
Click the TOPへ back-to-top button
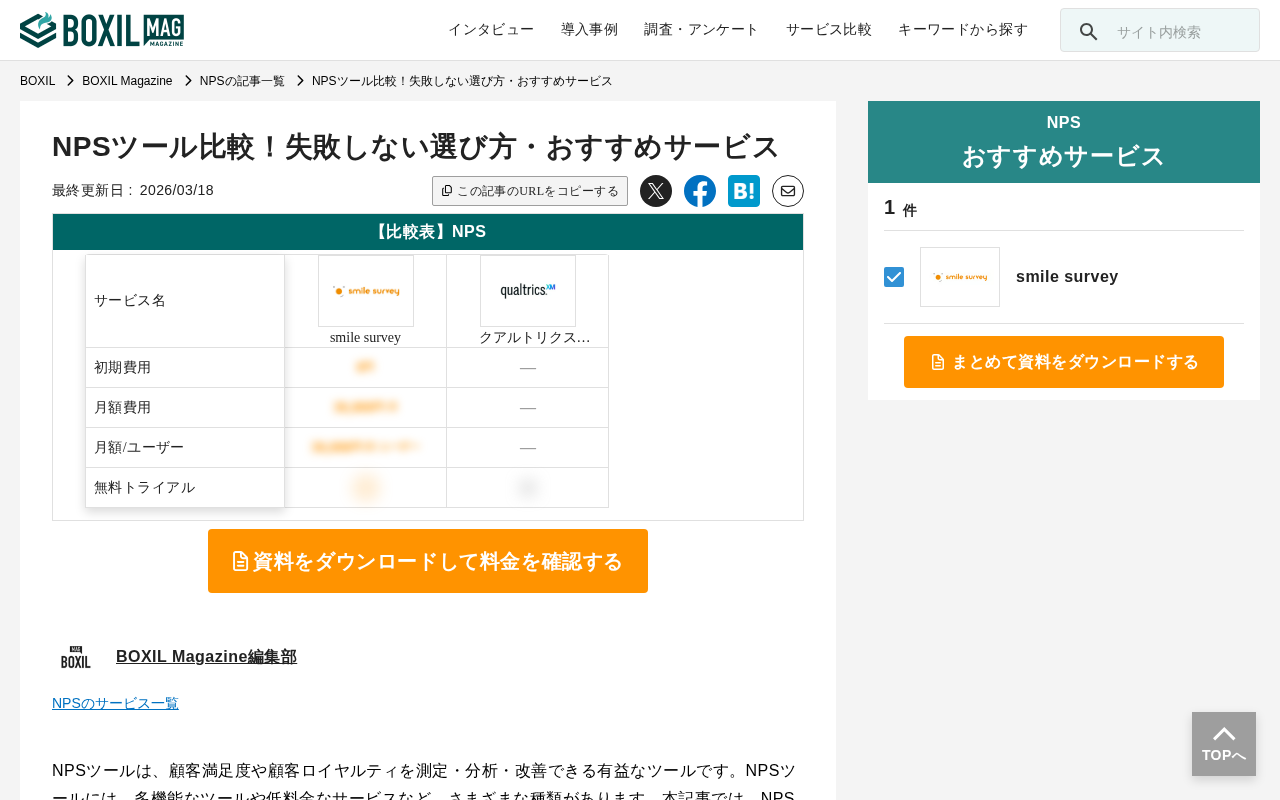pos(1224,744)
